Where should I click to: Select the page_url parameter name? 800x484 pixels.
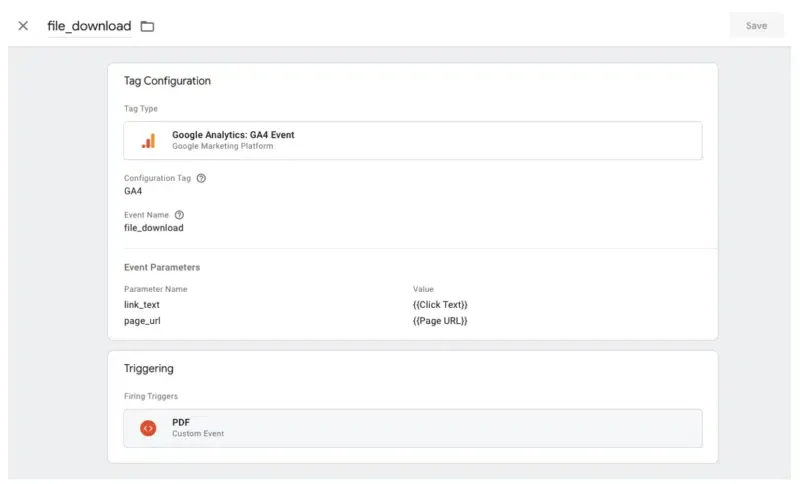(x=141, y=321)
